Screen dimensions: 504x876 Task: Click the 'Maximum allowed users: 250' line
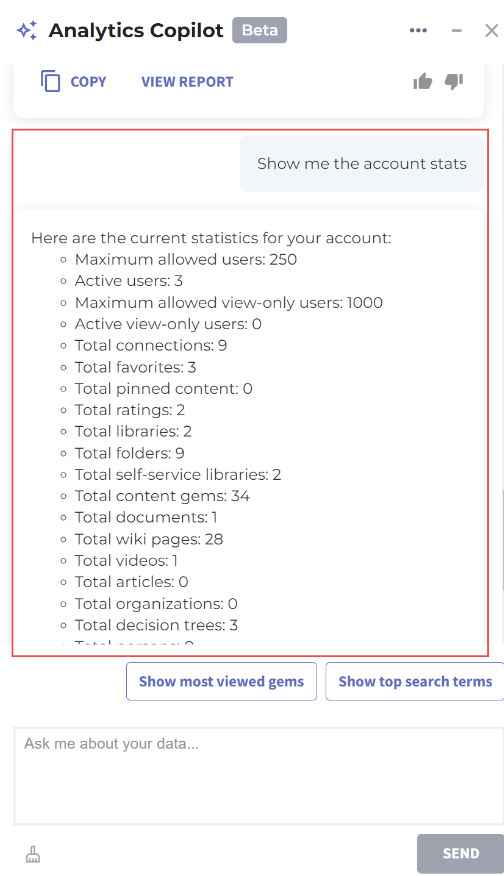point(186,260)
